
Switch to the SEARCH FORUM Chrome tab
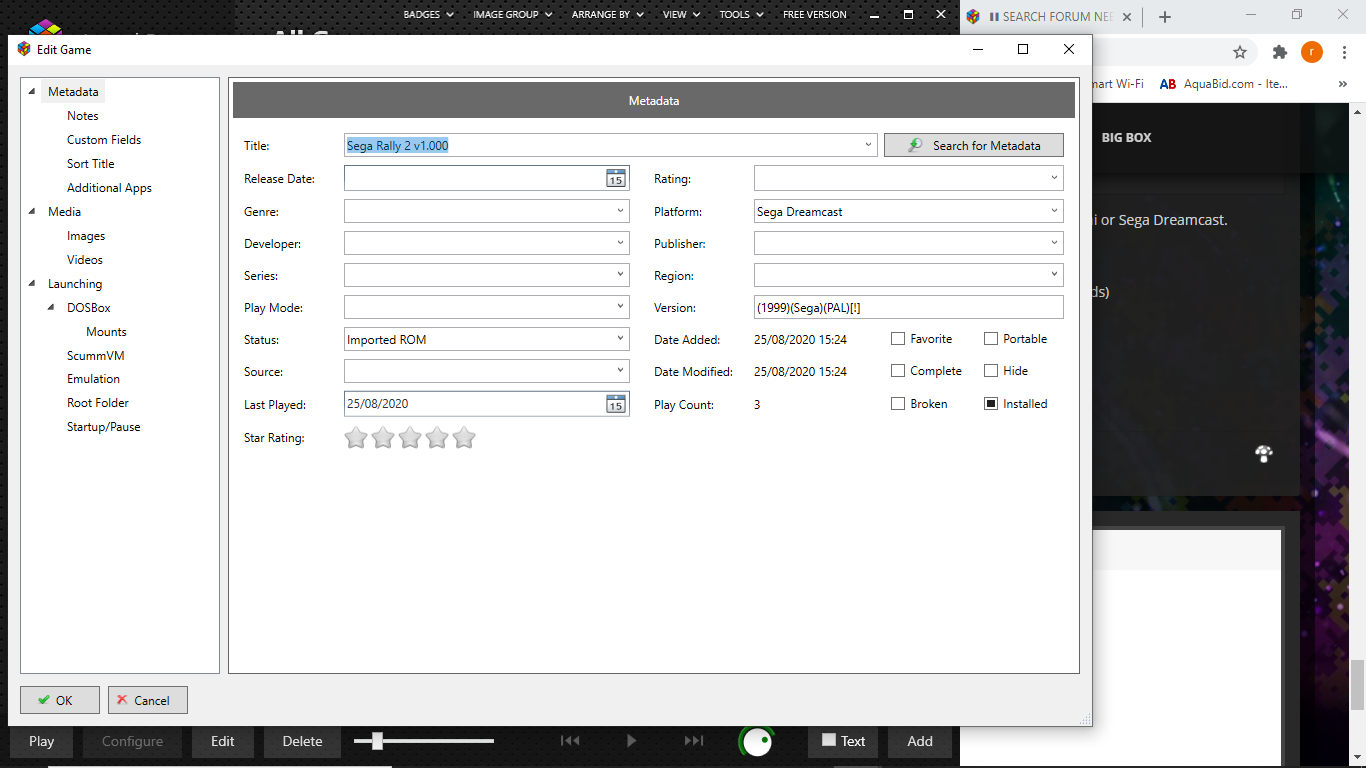tap(1050, 17)
